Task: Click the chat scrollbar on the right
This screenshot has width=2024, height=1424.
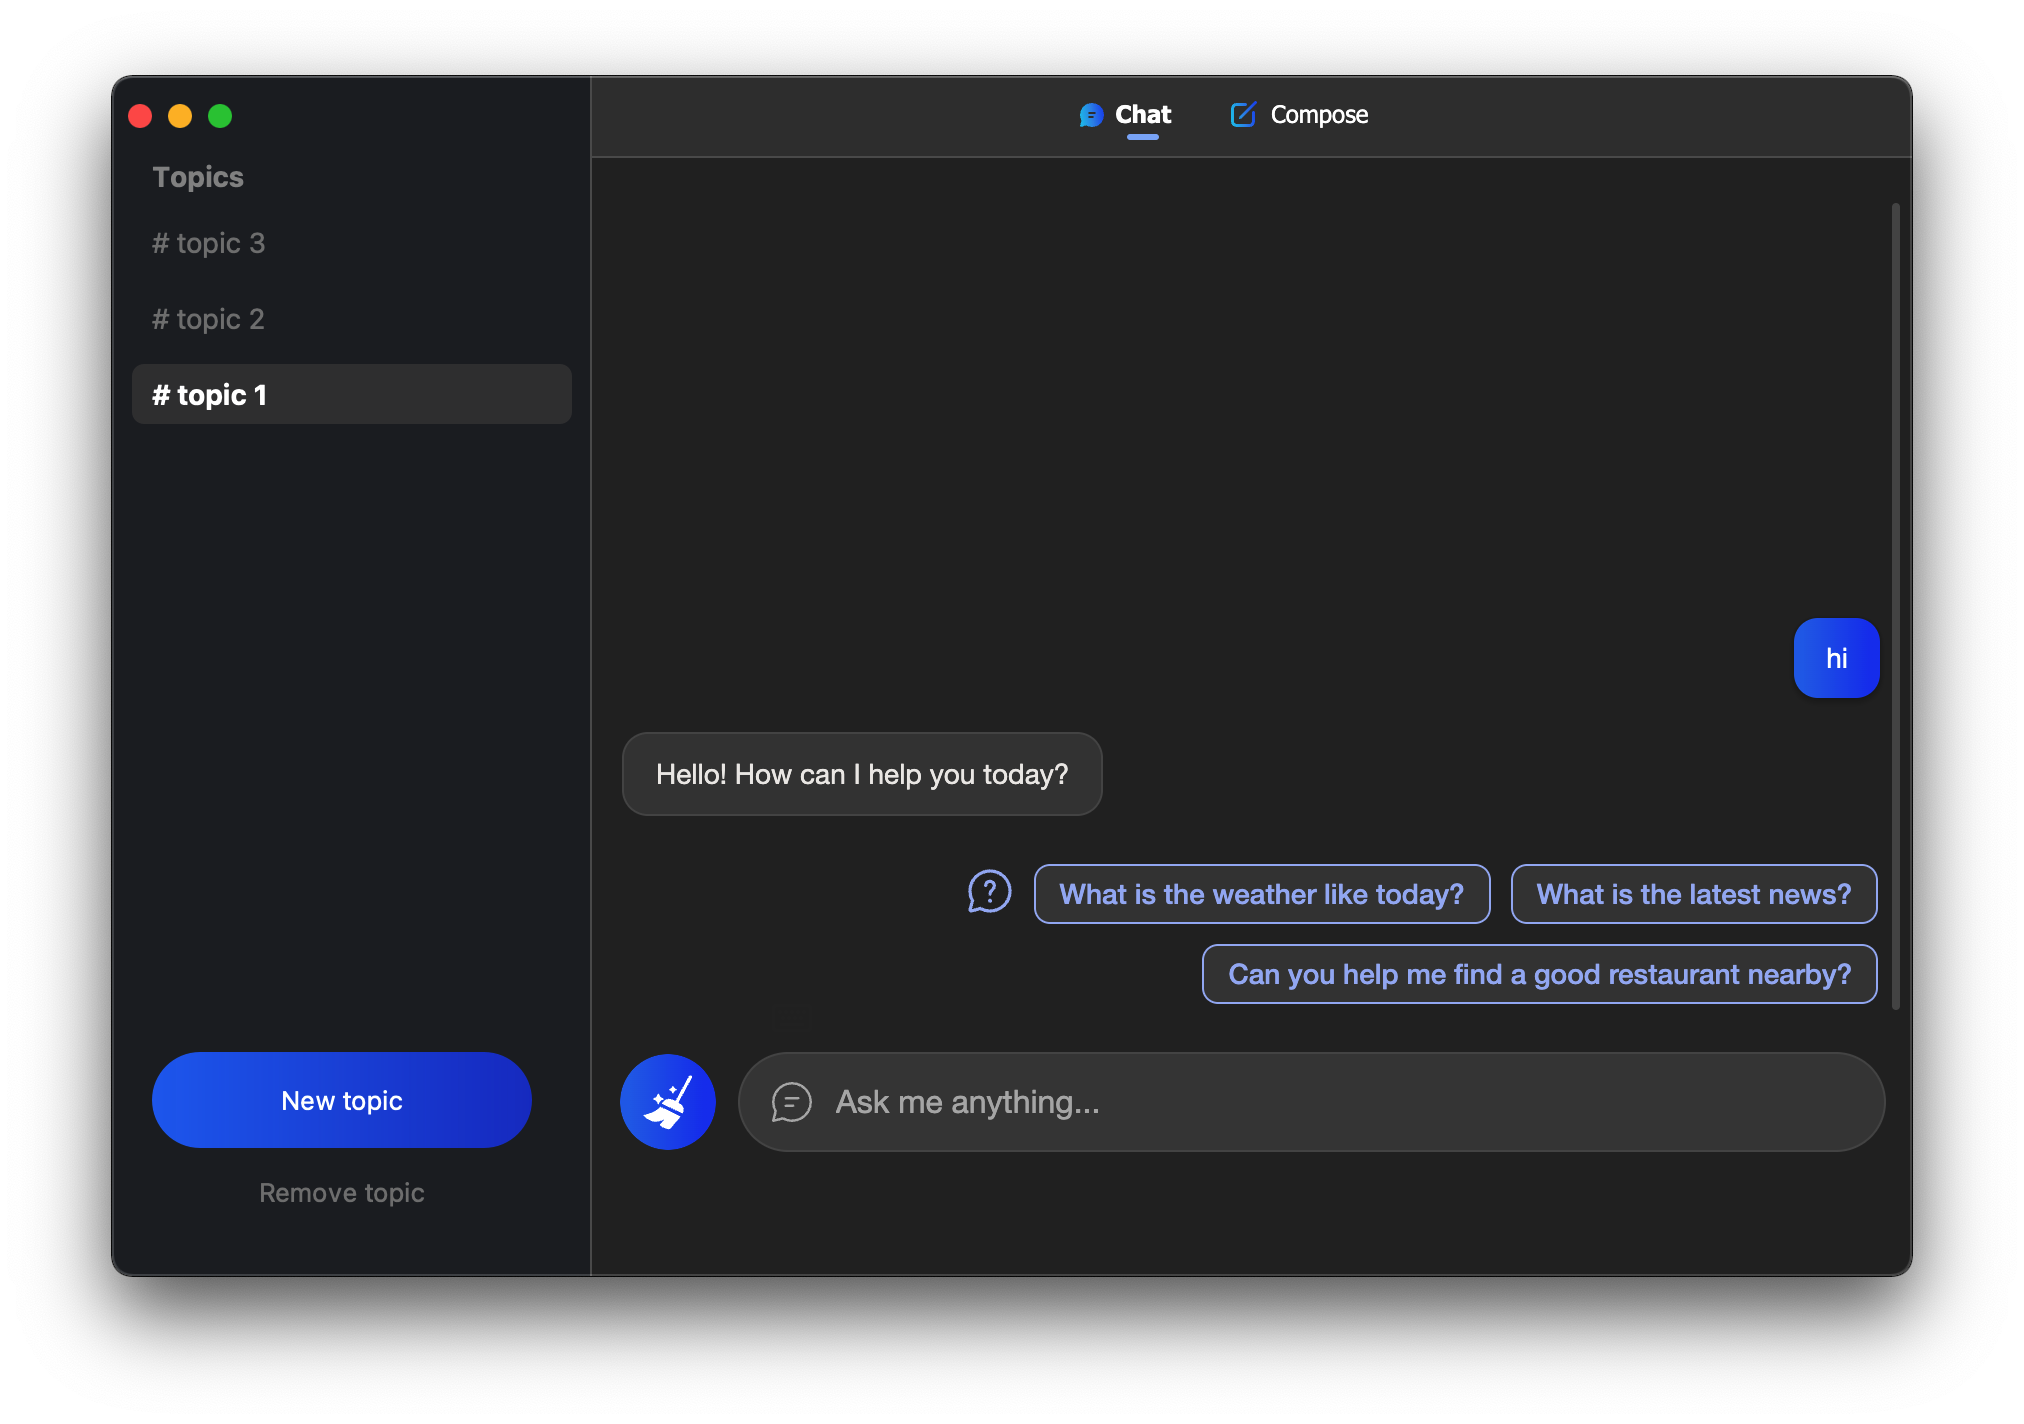Action: [1895, 606]
